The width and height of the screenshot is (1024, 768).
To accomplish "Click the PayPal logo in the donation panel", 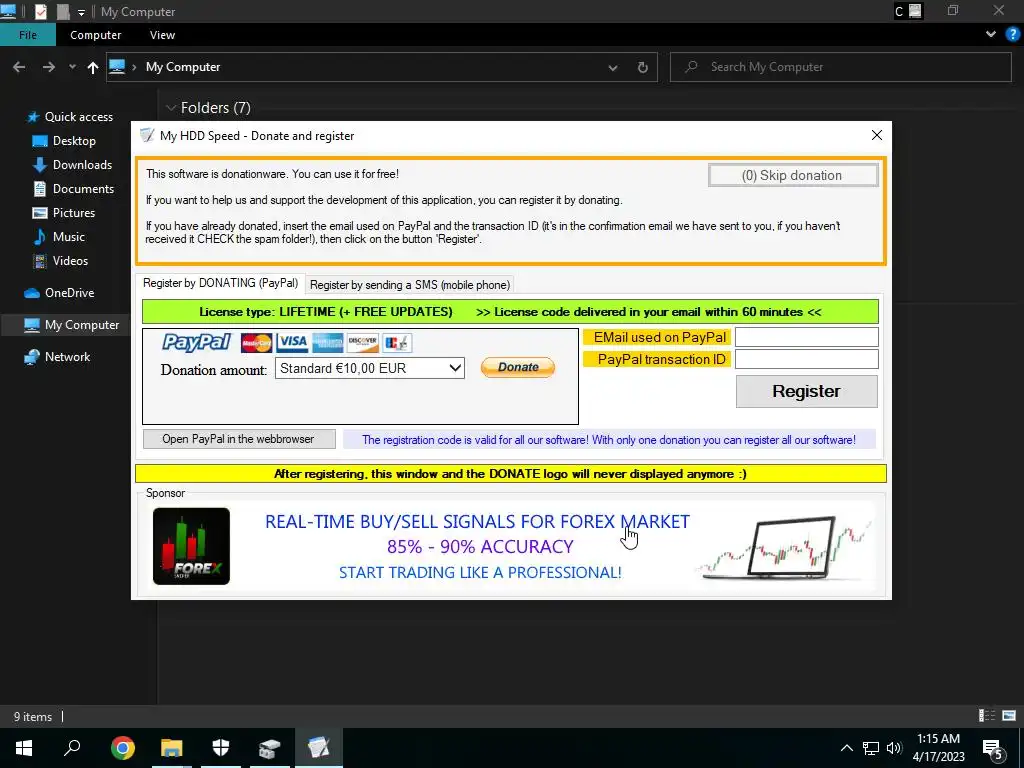I will (197, 342).
